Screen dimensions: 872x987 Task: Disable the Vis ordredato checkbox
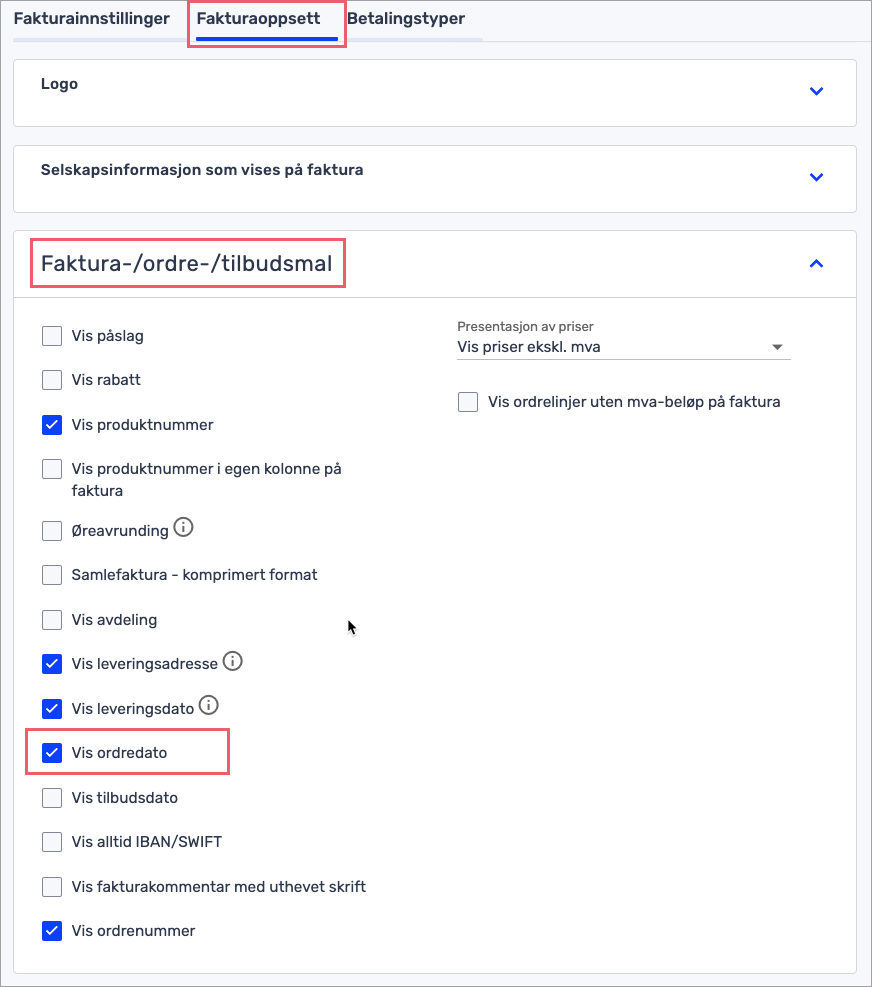52,753
